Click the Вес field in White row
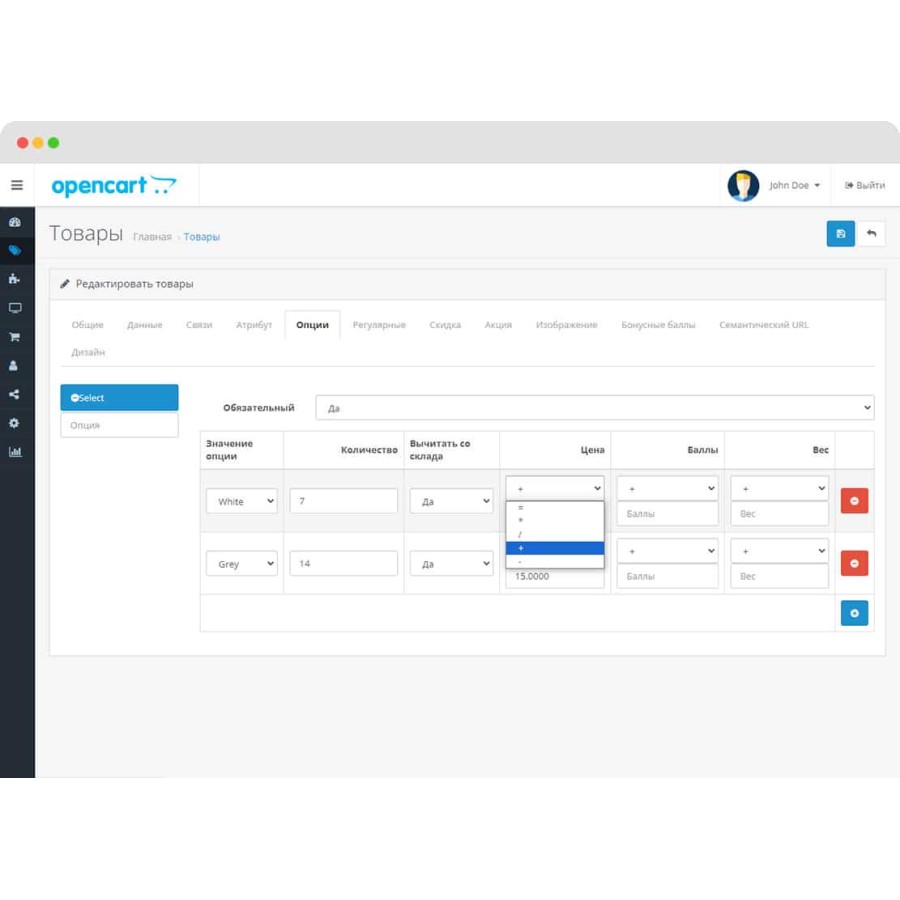 pyautogui.click(x=779, y=513)
